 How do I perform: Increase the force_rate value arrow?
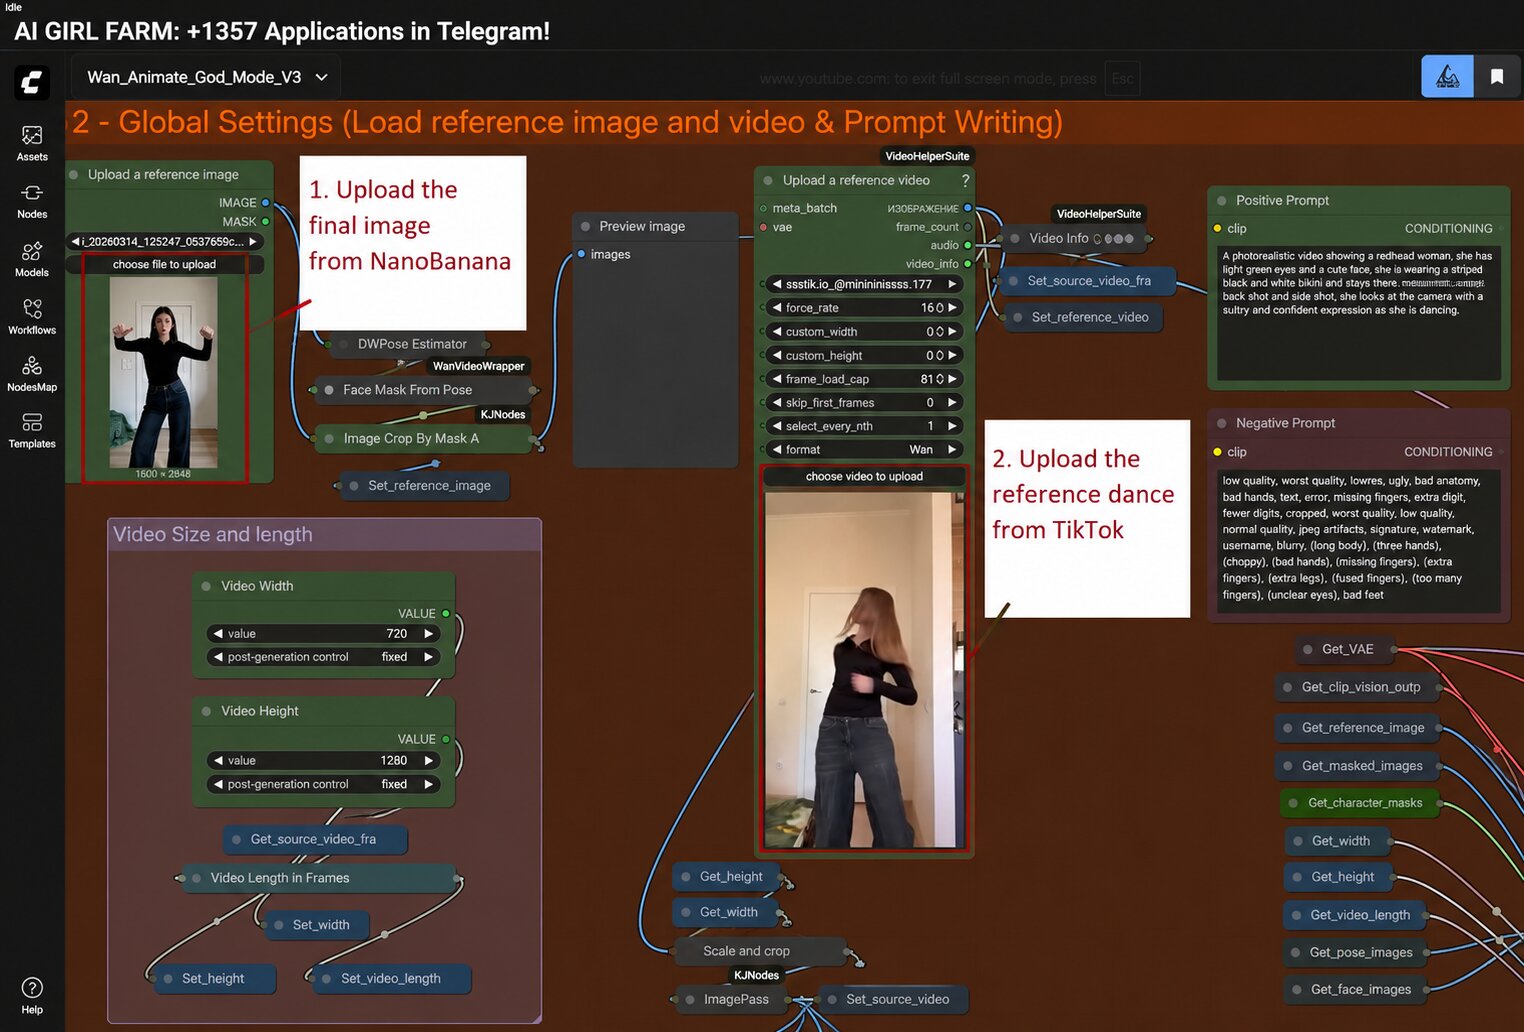click(x=953, y=308)
